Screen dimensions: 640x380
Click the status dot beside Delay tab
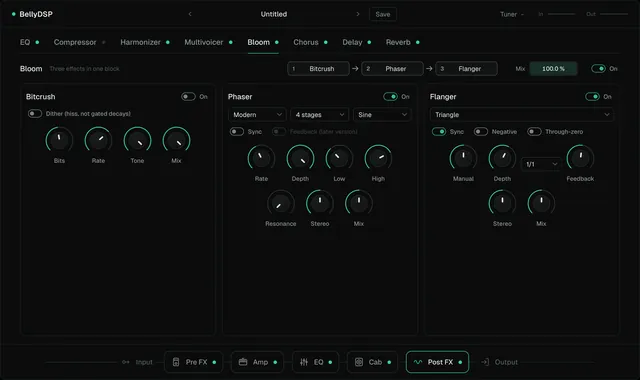369,42
